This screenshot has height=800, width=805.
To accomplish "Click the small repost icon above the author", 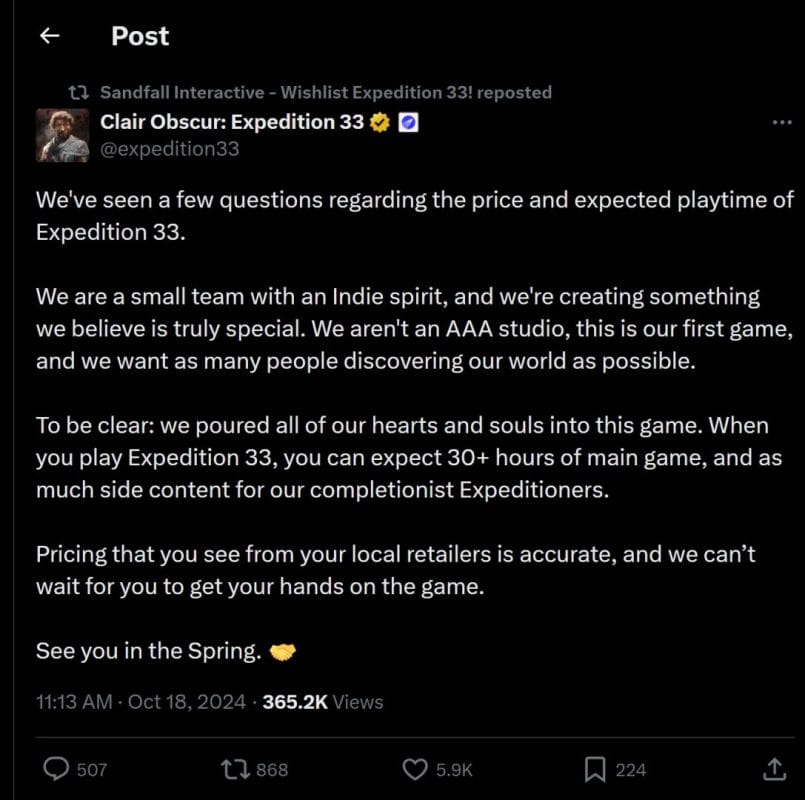I will [77, 92].
